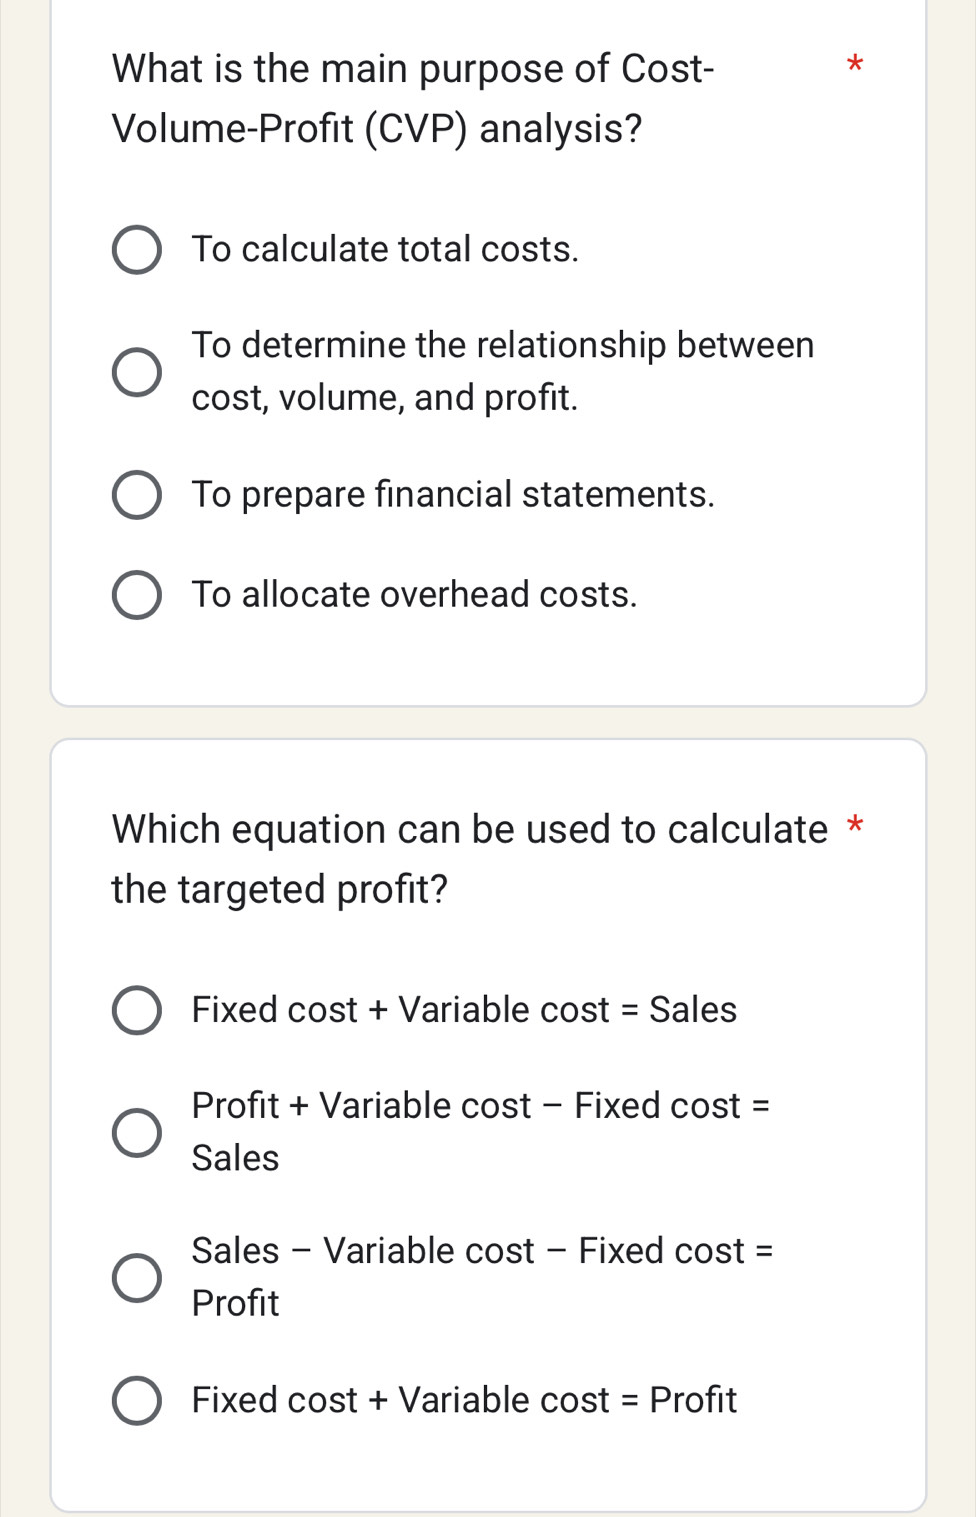
Task: Click the 'Fixed cost + Variable cost = Sales' text
Action: 464,1009
